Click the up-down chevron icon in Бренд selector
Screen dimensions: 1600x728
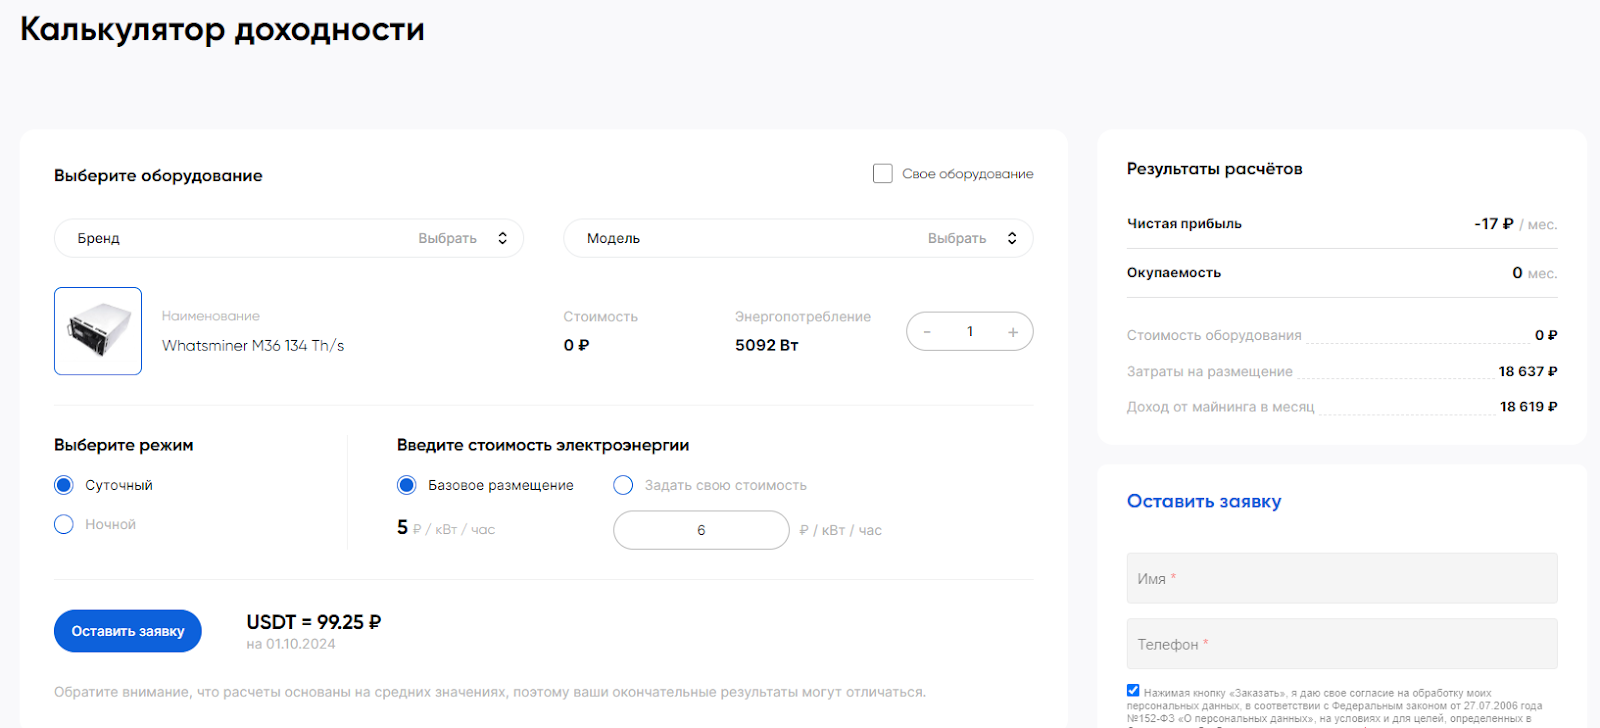[502, 238]
